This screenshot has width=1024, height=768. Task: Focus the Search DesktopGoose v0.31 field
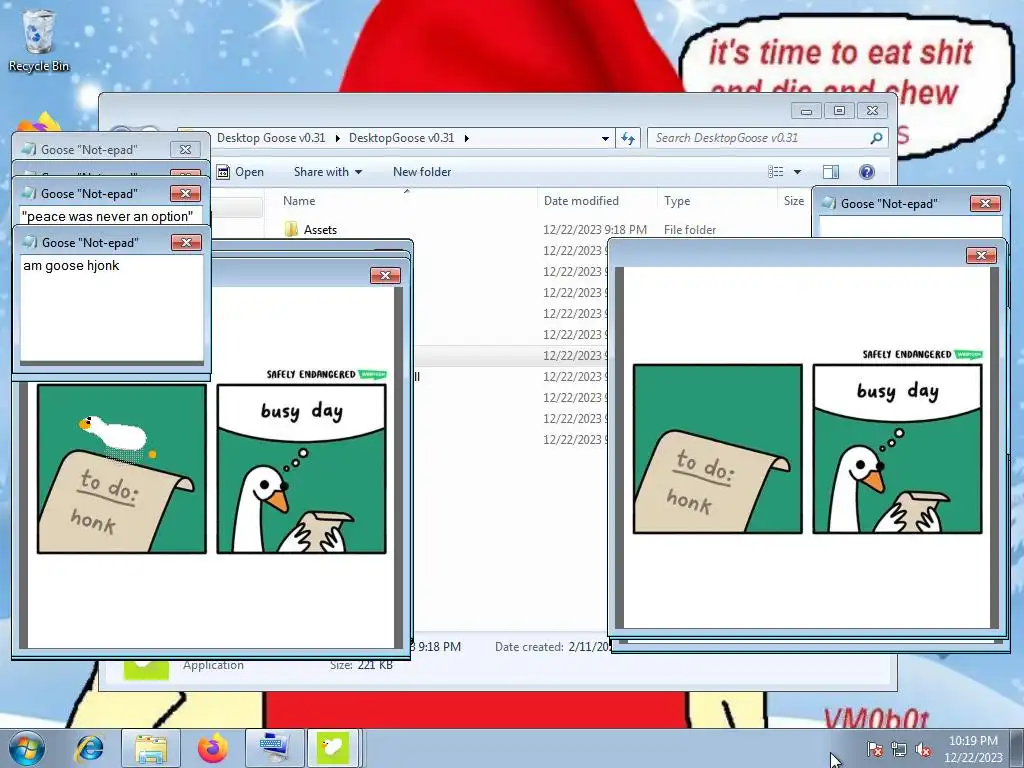point(767,138)
